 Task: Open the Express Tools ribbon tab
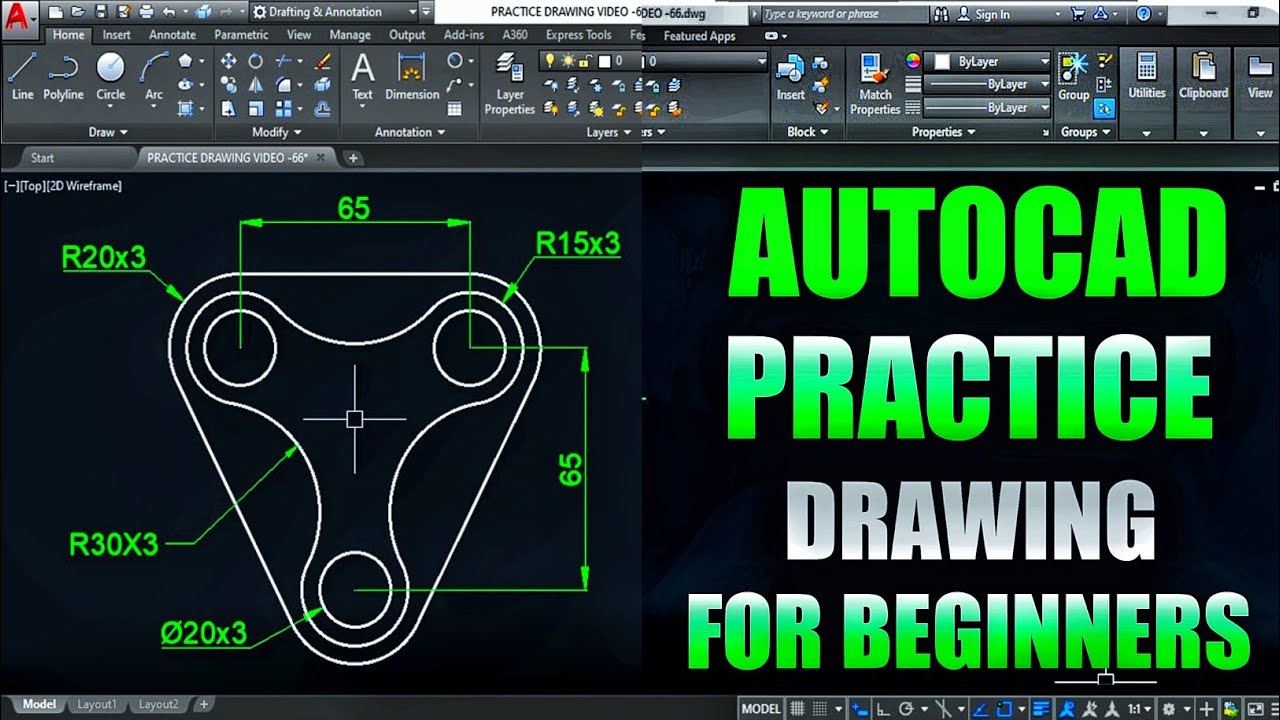pyautogui.click(x=578, y=35)
